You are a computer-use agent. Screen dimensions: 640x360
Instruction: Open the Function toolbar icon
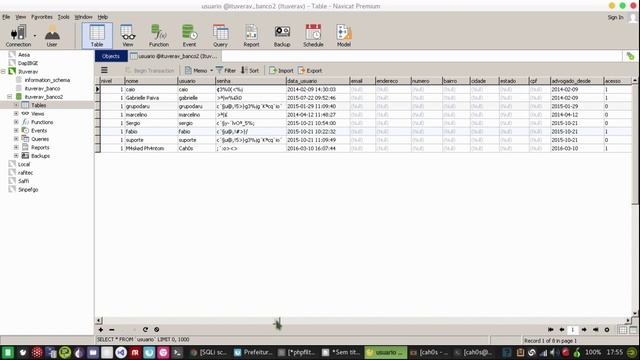(x=158, y=36)
